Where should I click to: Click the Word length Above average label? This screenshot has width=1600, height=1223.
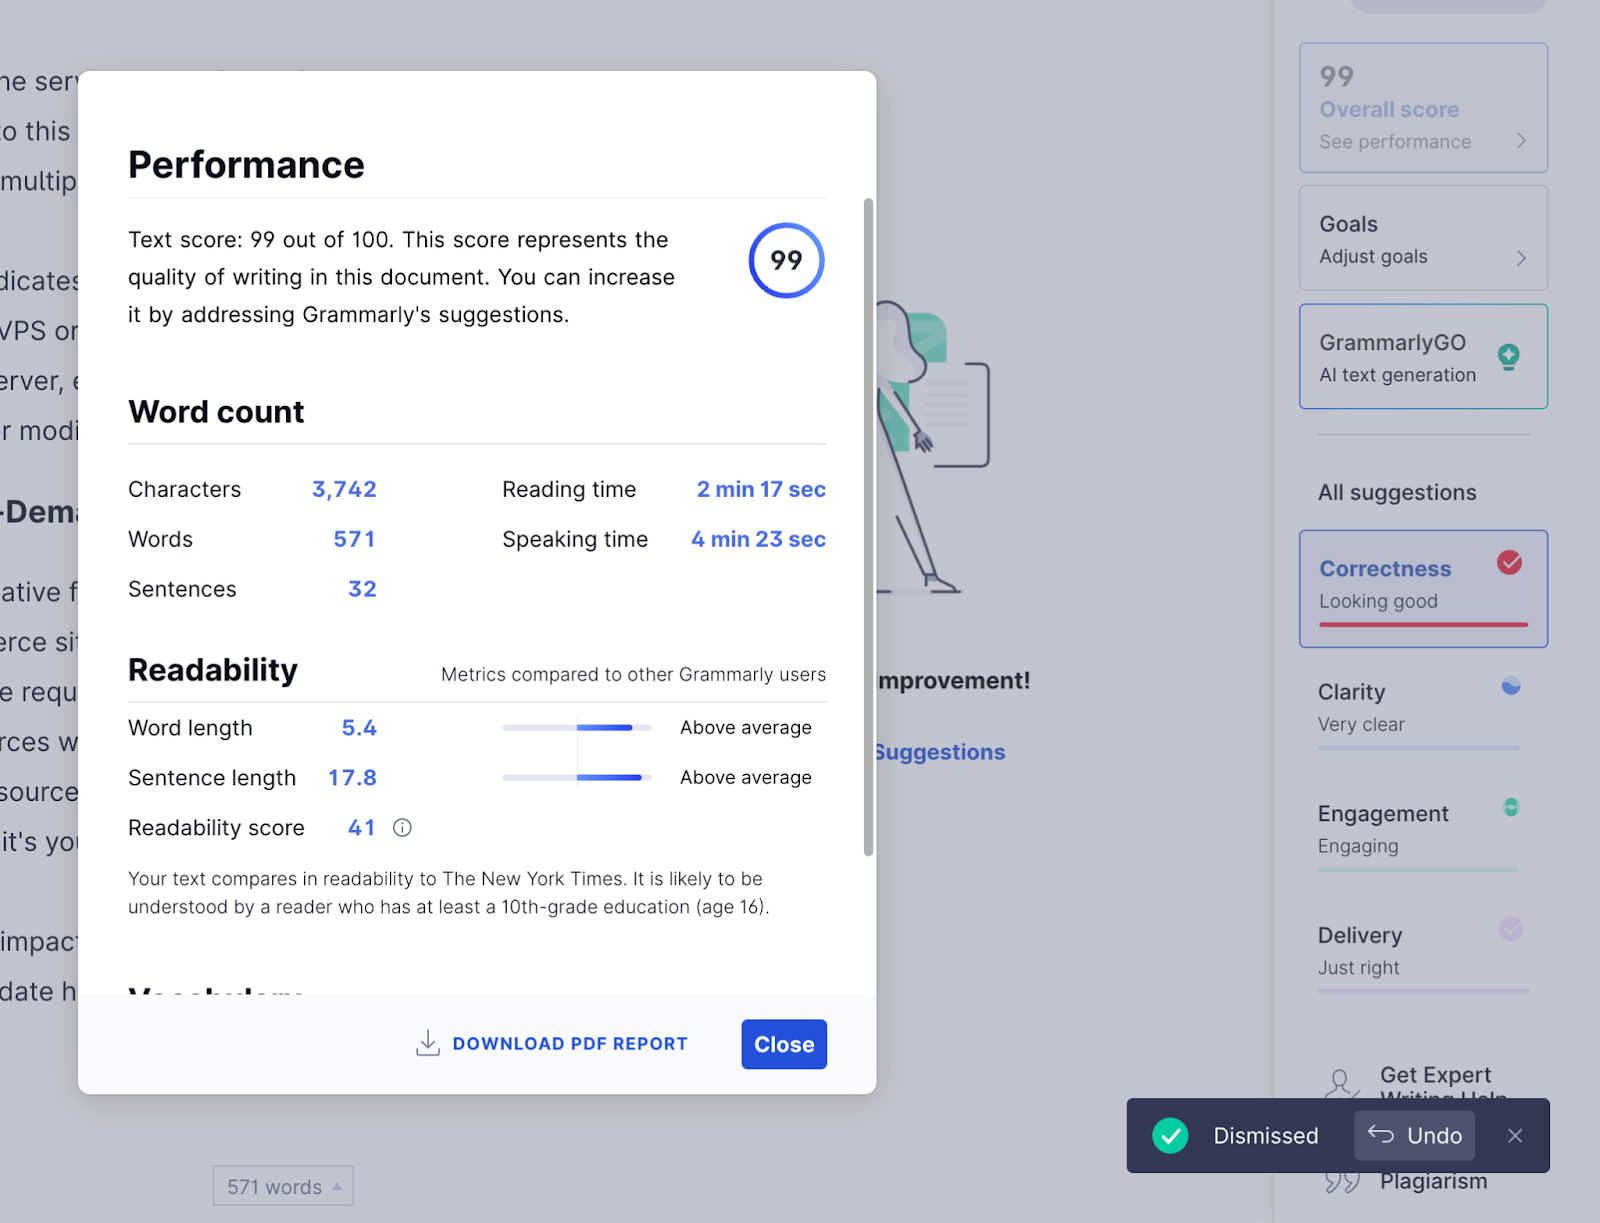[x=746, y=728]
